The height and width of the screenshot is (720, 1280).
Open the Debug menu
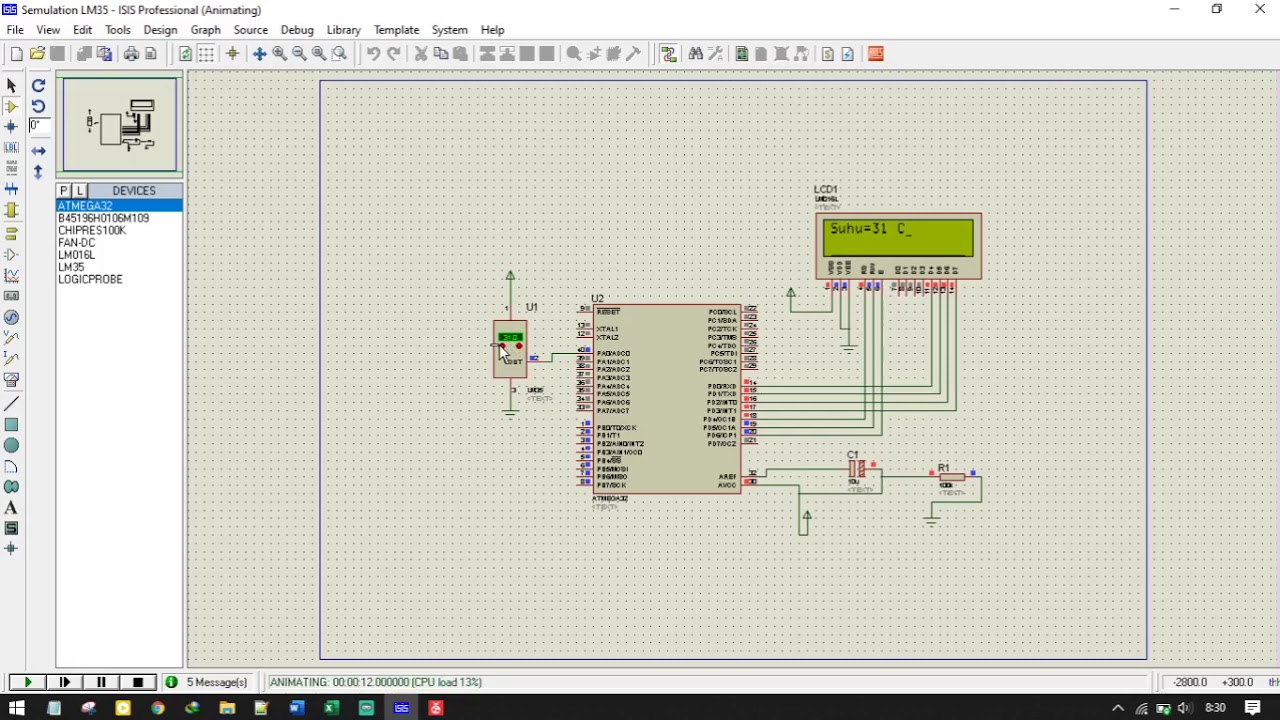click(297, 30)
